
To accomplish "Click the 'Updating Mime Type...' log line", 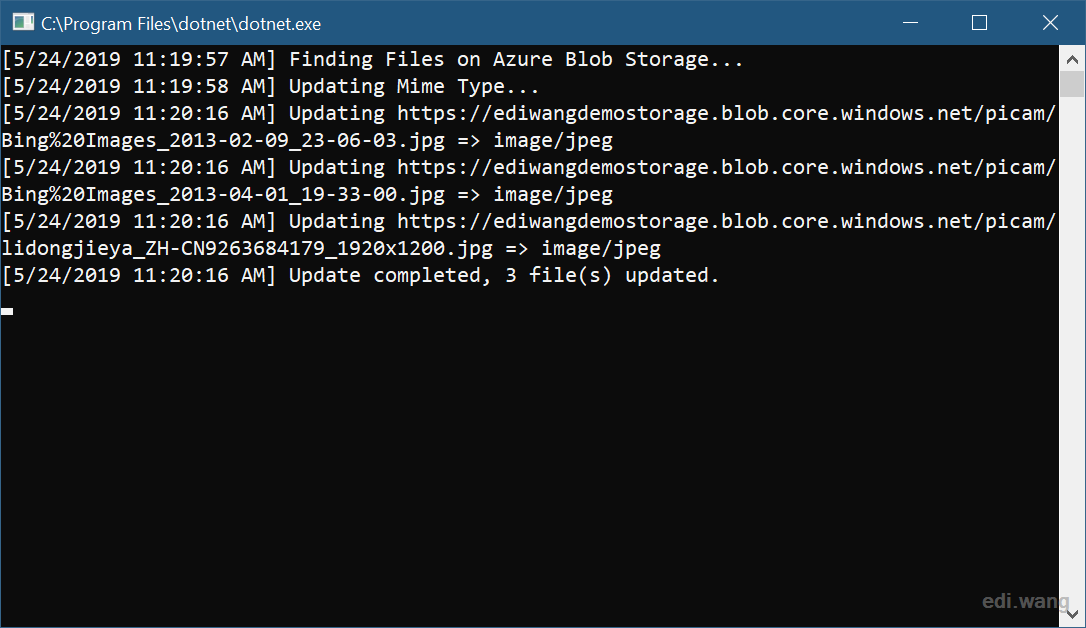I will coord(270,87).
